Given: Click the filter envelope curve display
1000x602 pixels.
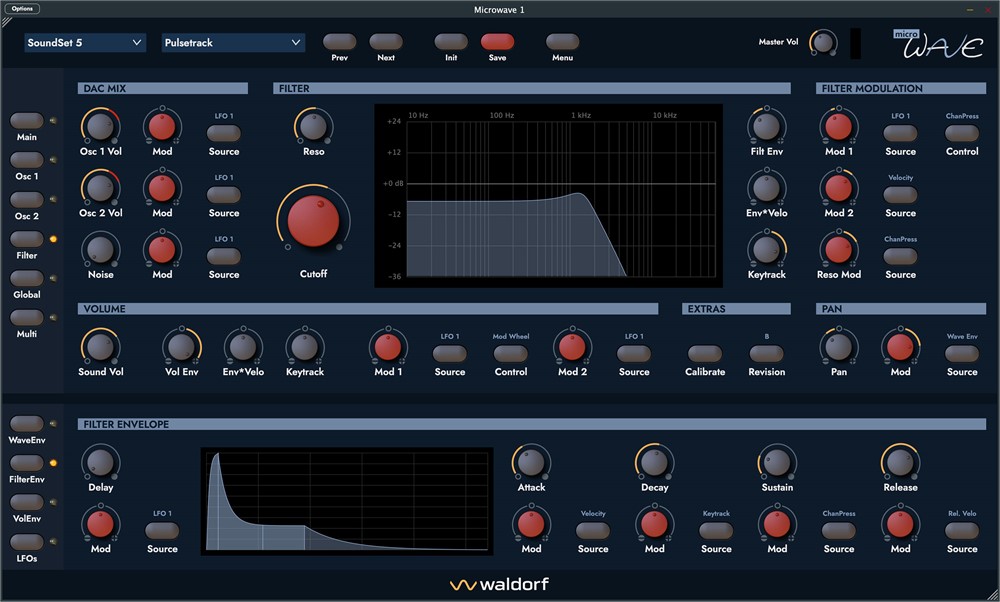Looking at the screenshot, I should point(347,500).
